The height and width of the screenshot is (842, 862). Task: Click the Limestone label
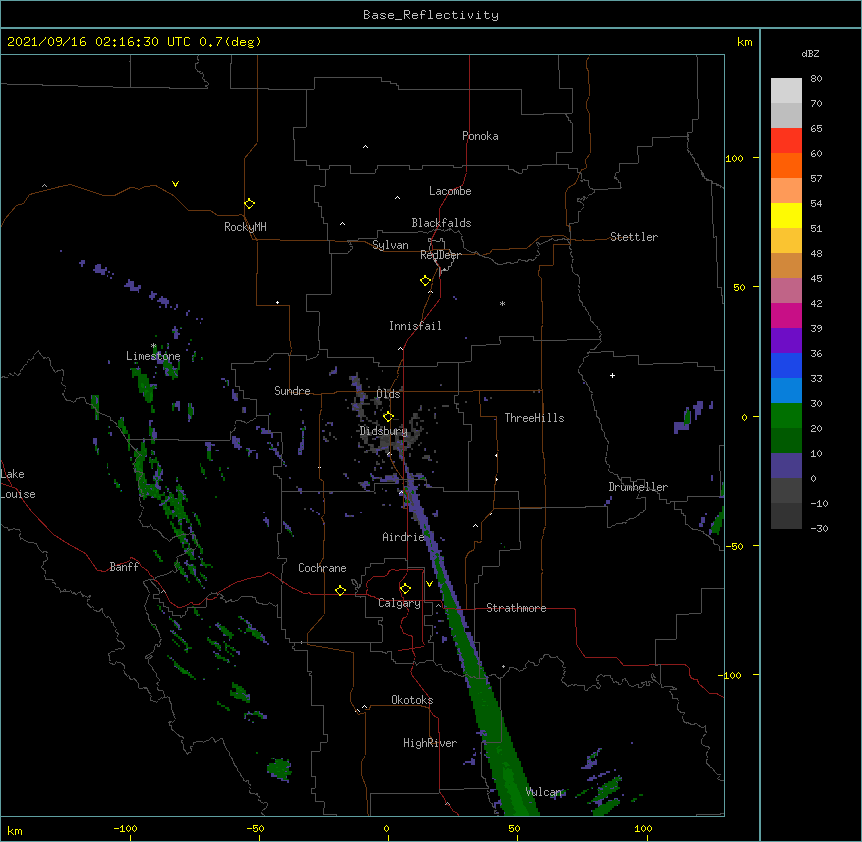(153, 356)
